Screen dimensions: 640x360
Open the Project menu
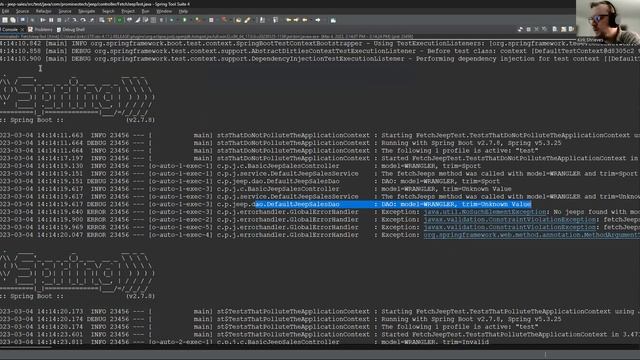point(128,11)
